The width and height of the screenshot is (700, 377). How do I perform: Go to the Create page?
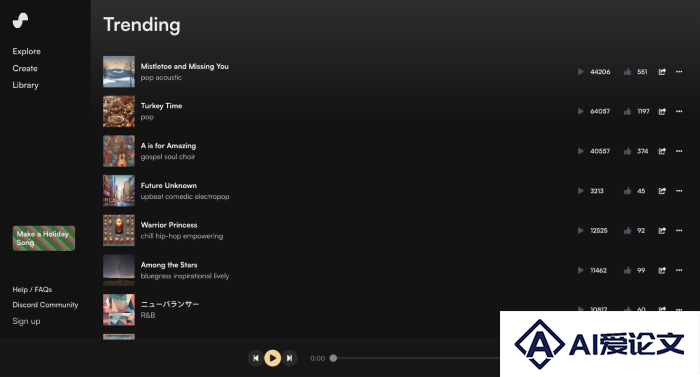click(25, 68)
